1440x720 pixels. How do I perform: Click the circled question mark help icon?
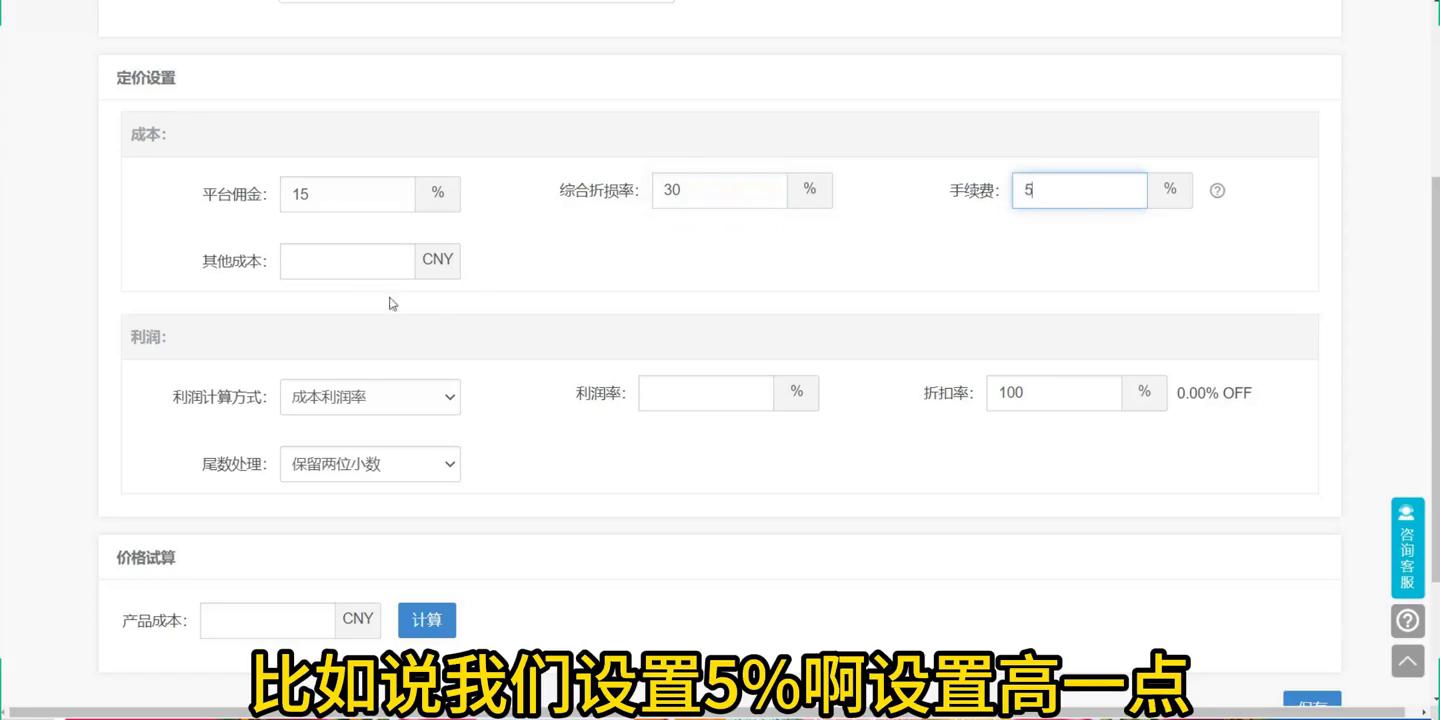click(1407, 620)
